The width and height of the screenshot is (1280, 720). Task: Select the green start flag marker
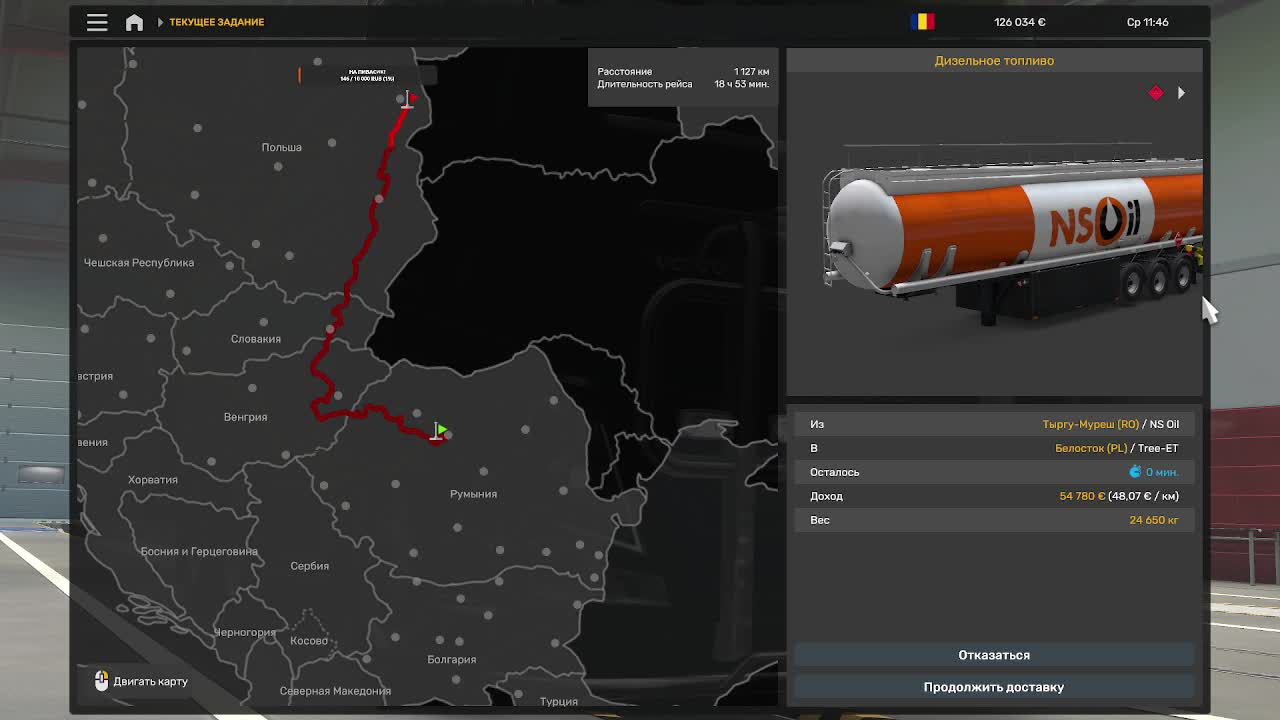[x=439, y=431]
